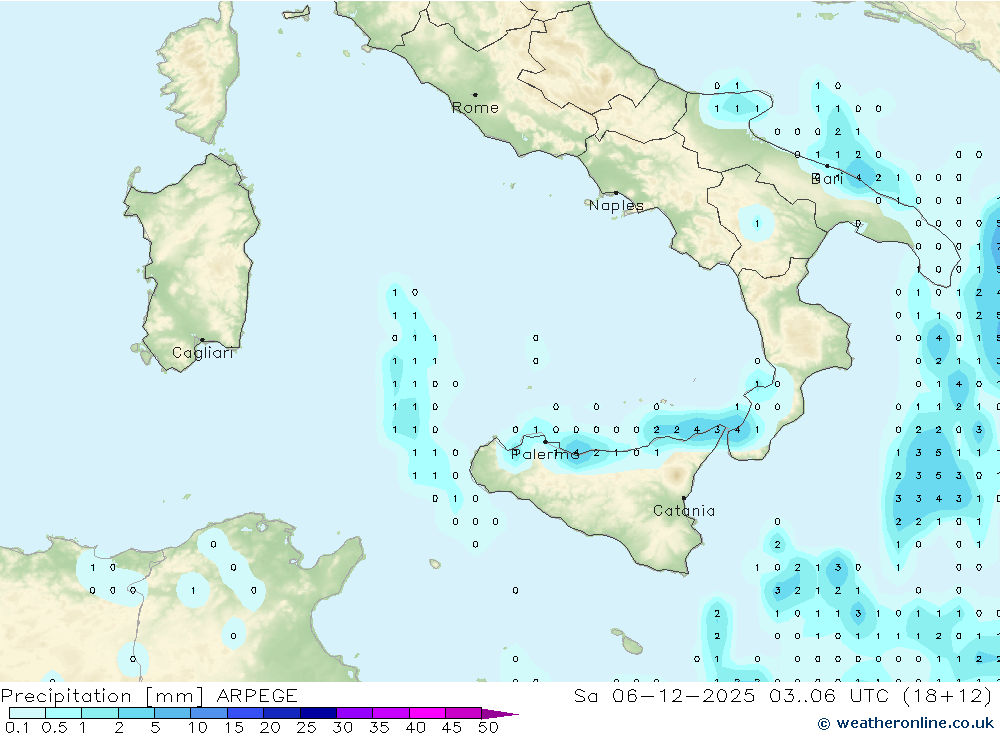Click the legend value 10
Image resolution: width=1000 pixels, height=733 pixels.
point(198,727)
